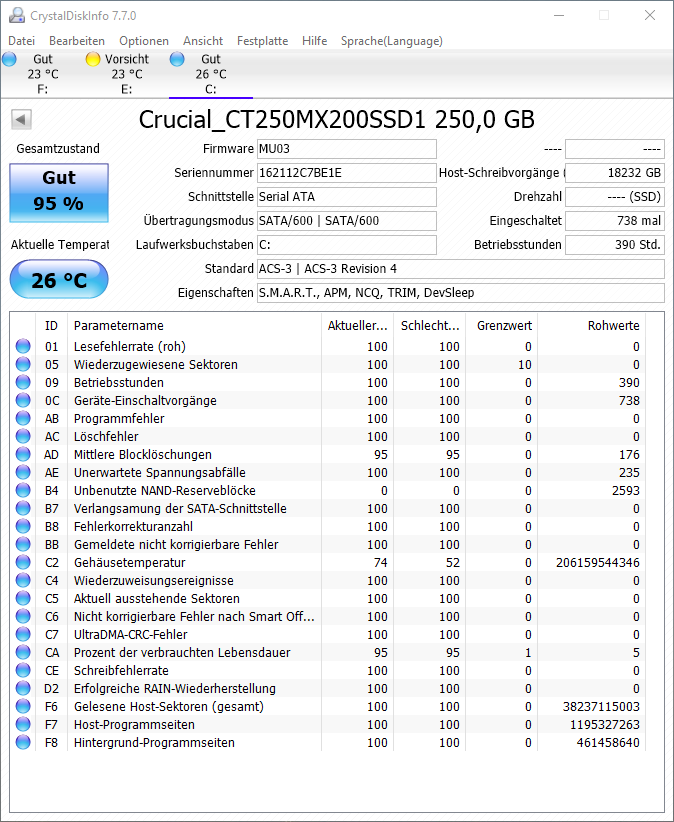Open the Datei menu
Screen dimensions: 674x822
21,41
